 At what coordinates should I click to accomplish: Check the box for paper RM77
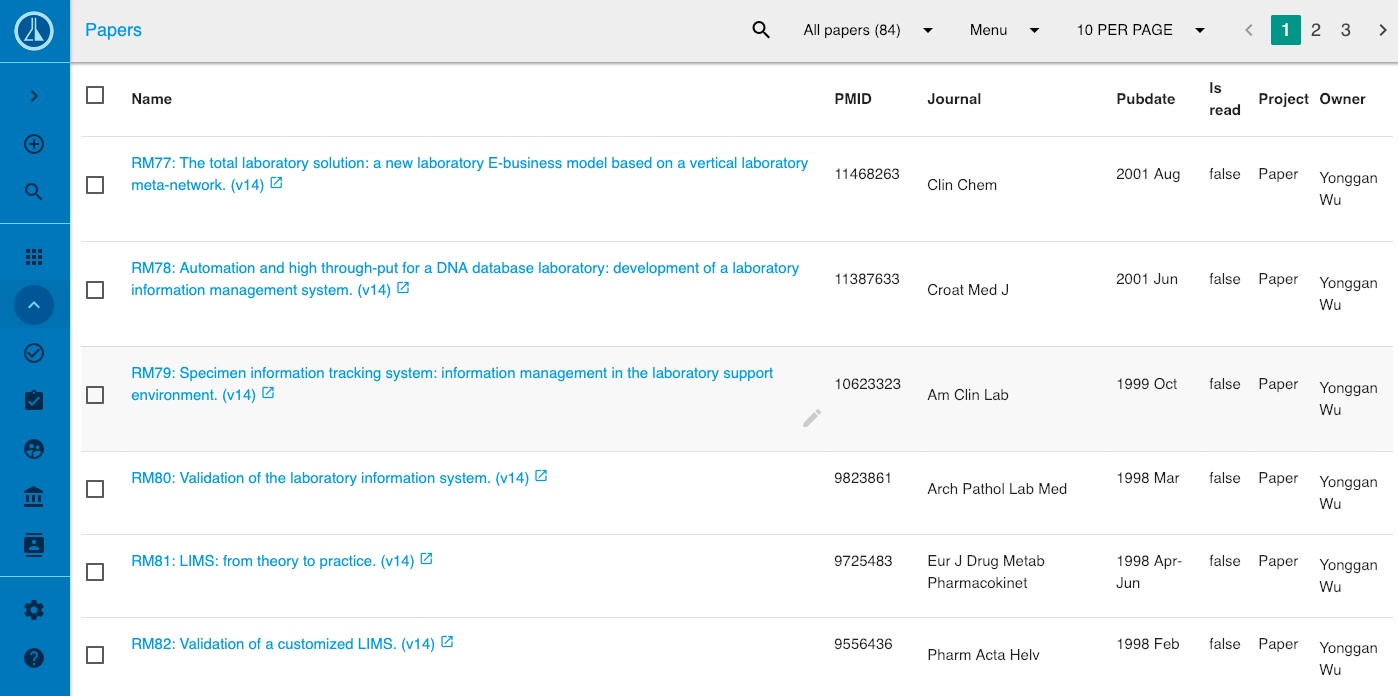click(x=95, y=185)
